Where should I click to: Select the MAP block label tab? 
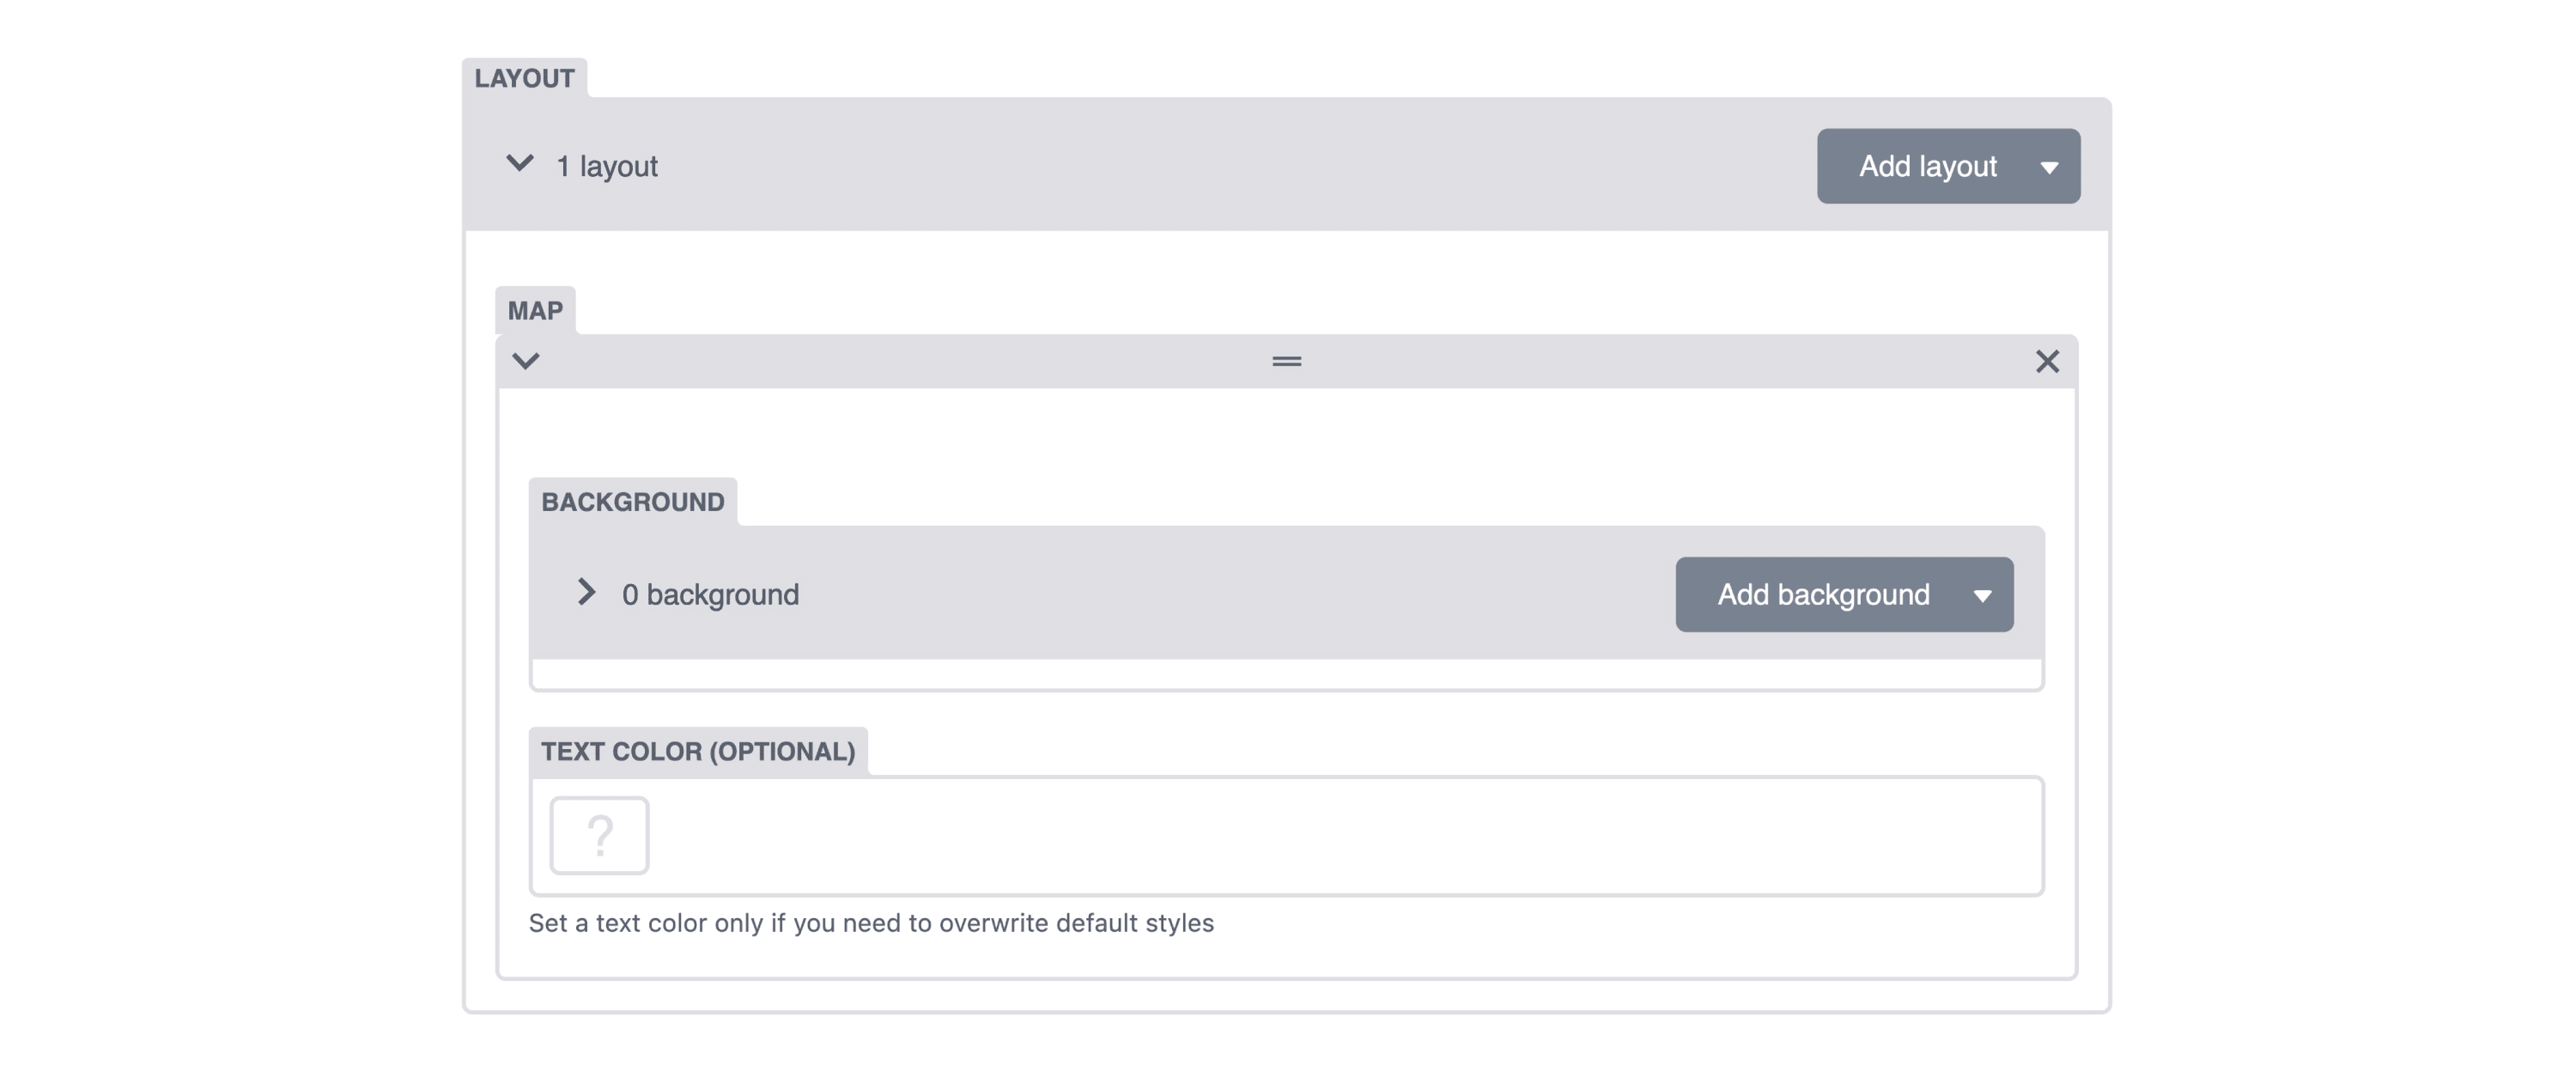click(535, 310)
